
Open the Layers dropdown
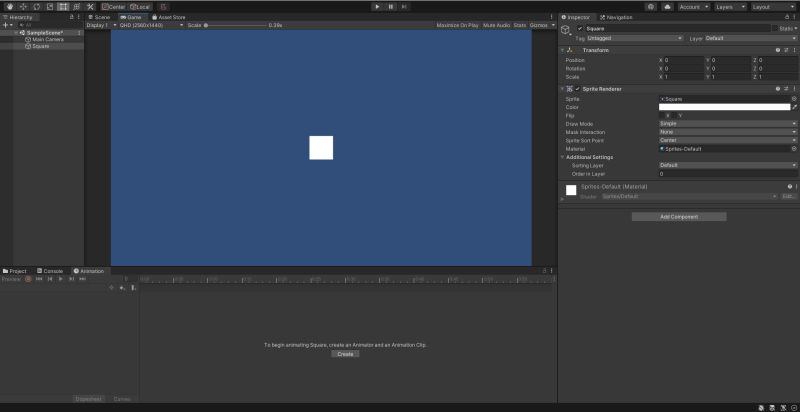pyautogui.click(x=731, y=7)
